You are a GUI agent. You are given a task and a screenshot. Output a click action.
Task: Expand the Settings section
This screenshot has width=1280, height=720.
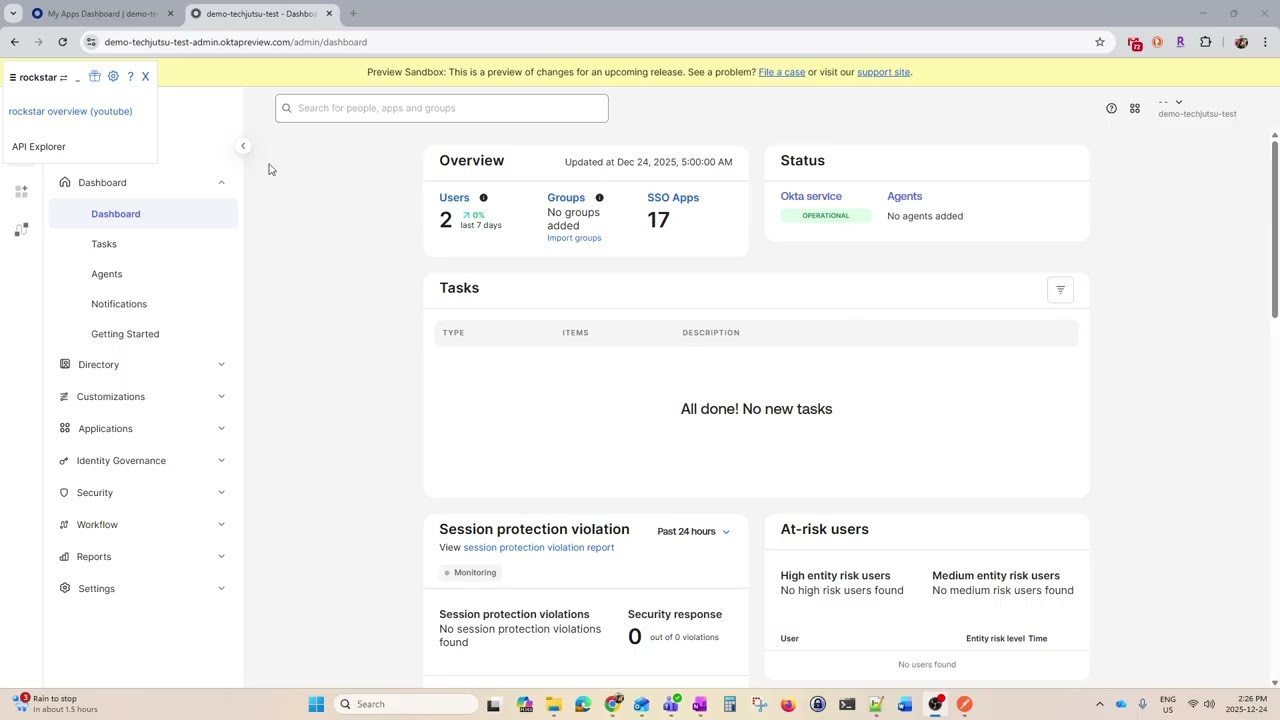[x=142, y=588]
